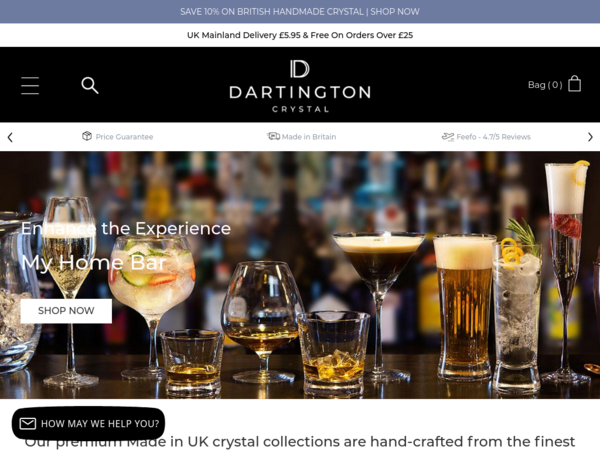Click the SHOP NOW hero button
600x450 pixels.
point(66,311)
